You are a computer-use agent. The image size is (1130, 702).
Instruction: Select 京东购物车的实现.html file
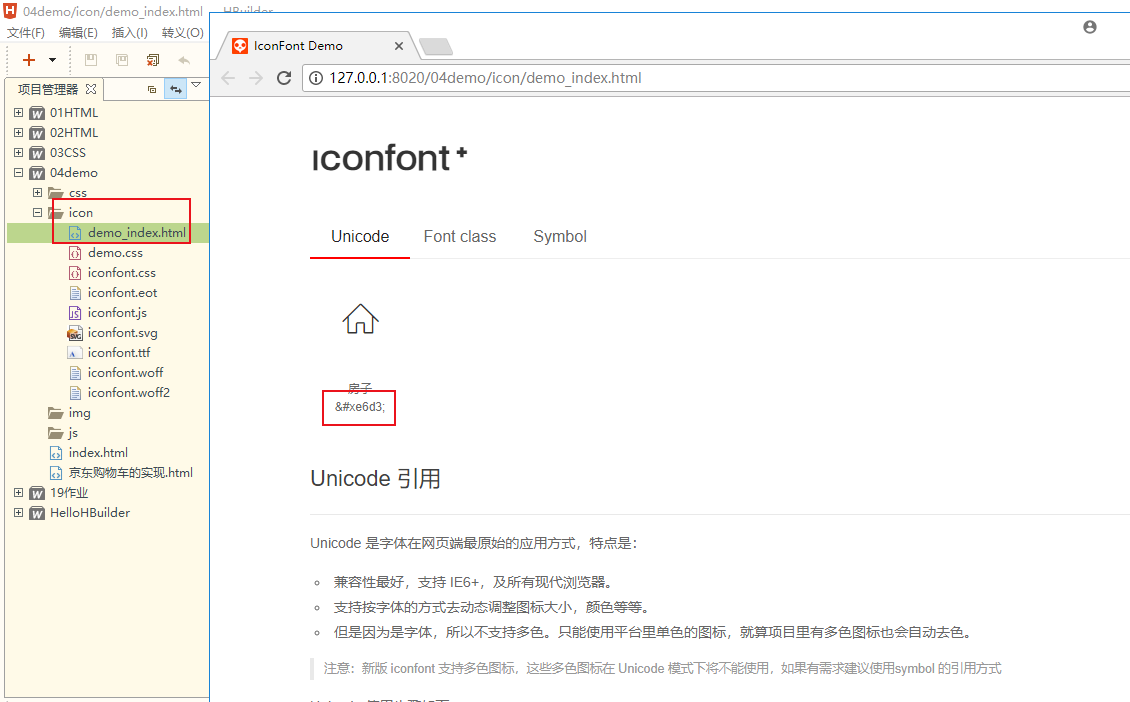[x=130, y=473]
